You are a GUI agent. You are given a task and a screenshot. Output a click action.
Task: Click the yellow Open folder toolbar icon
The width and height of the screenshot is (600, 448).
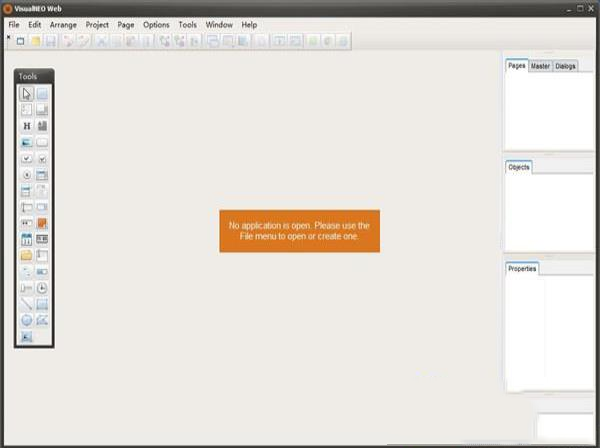coord(35,41)
